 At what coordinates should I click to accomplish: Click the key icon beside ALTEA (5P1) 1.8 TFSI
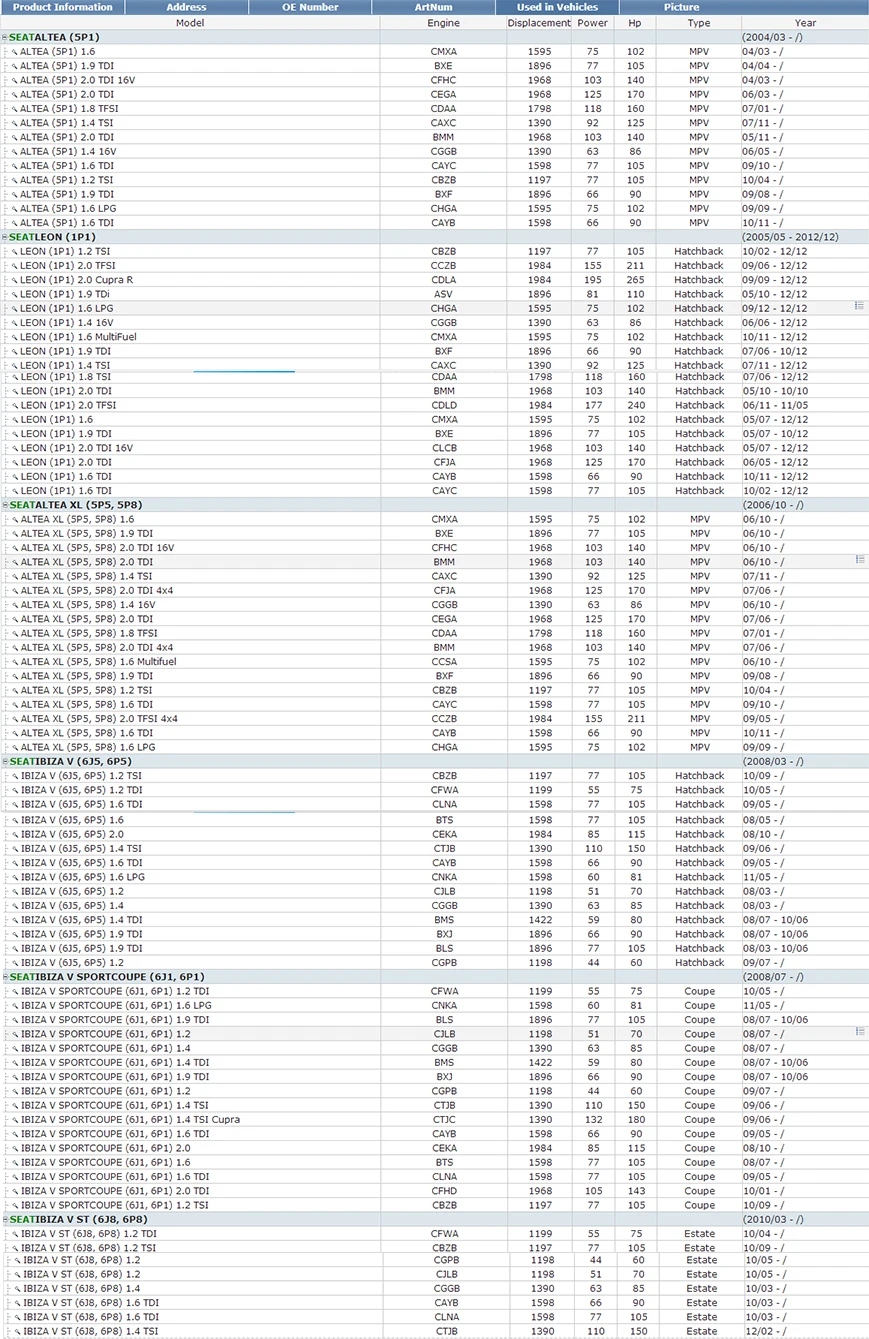15,108
